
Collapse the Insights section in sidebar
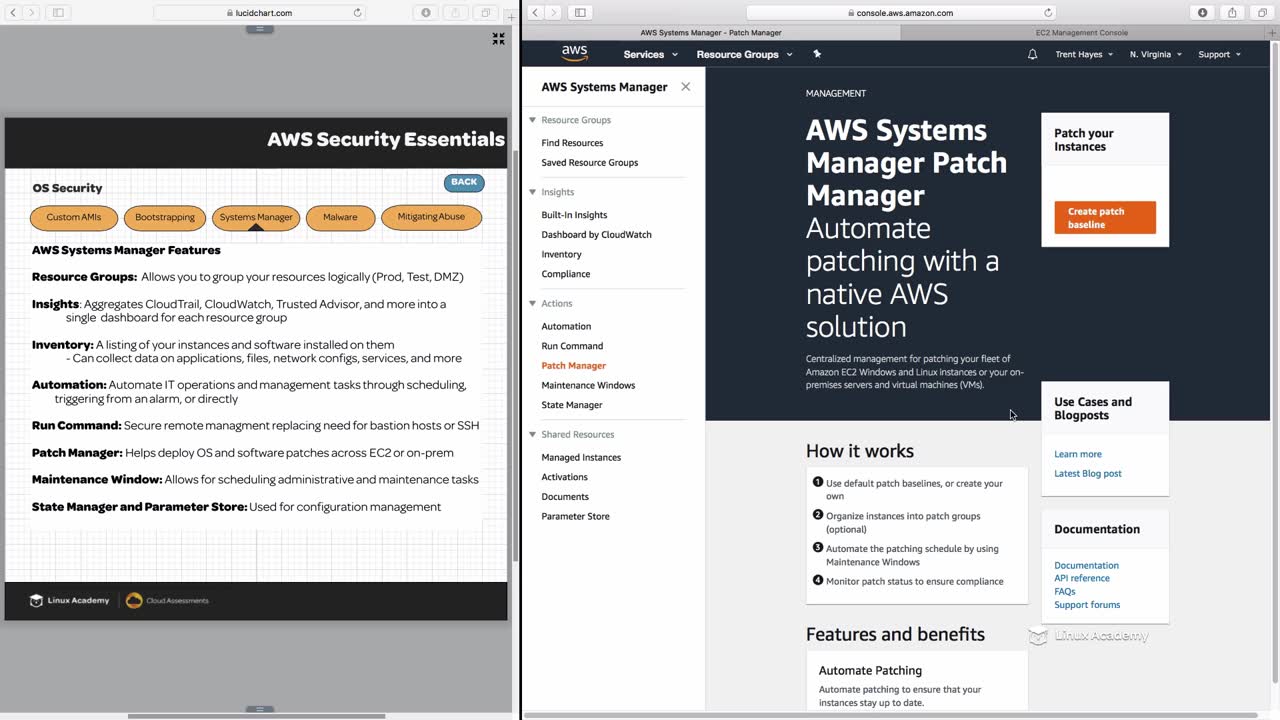tap(533, 192)
